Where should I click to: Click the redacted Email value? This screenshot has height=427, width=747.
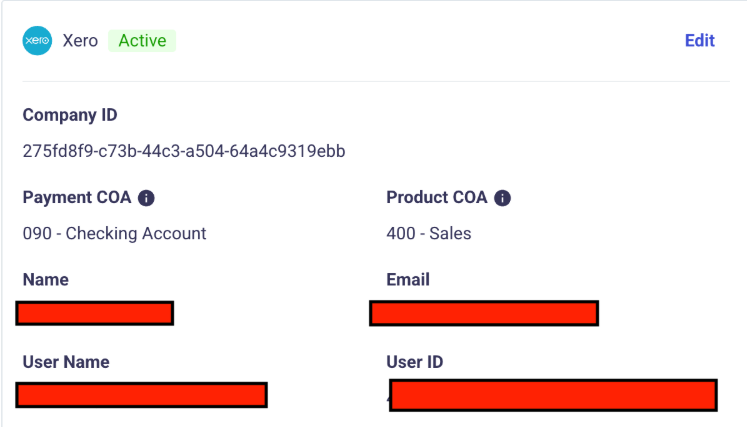[x=483, y=313]
